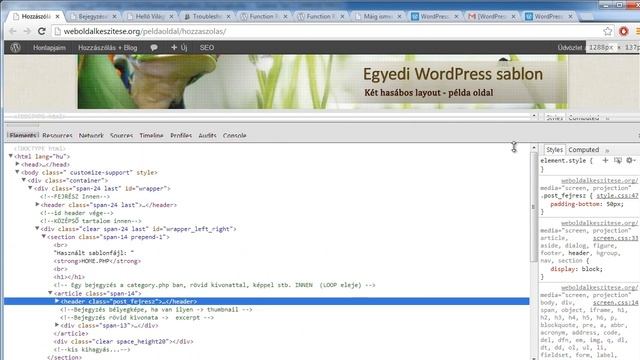Close the Troublesh browser tab
The image size is (640, 360).
point(228,17)
